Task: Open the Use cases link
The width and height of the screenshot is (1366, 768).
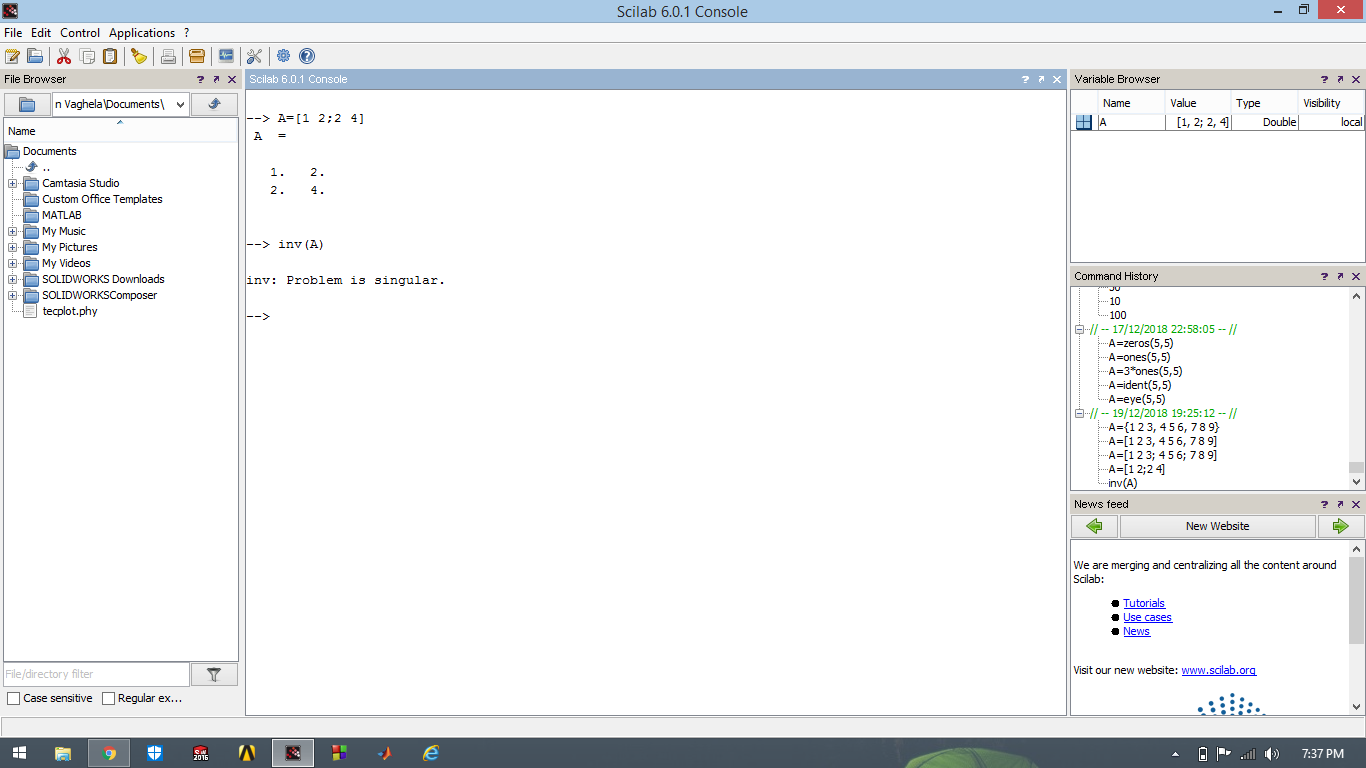Action: pos(1147,617)
